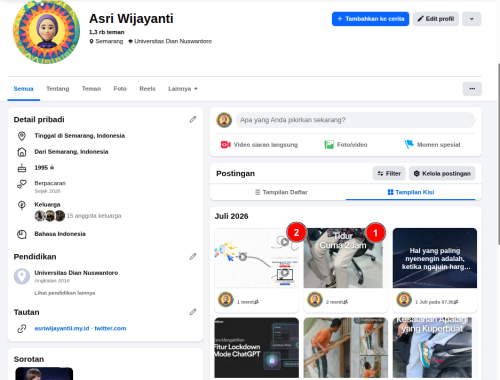Screen dimensions: 500x380
Task: Click the 1,3 rb teman count
Action: point(107,32)
